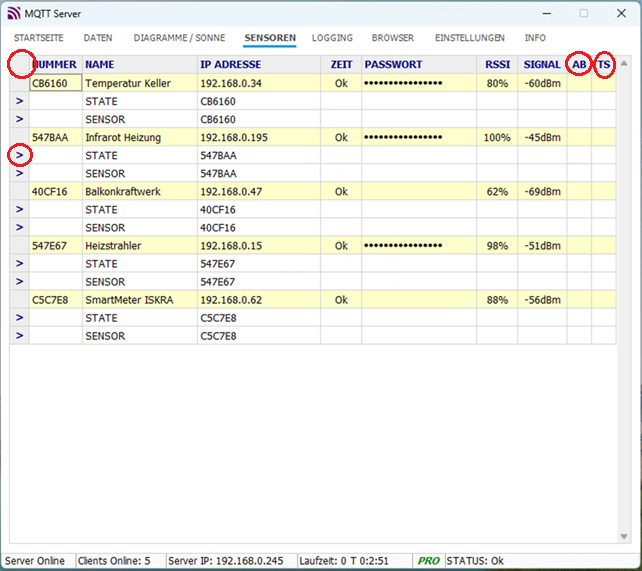
Task: Click the PRO label in status bar
Action: 428,561
